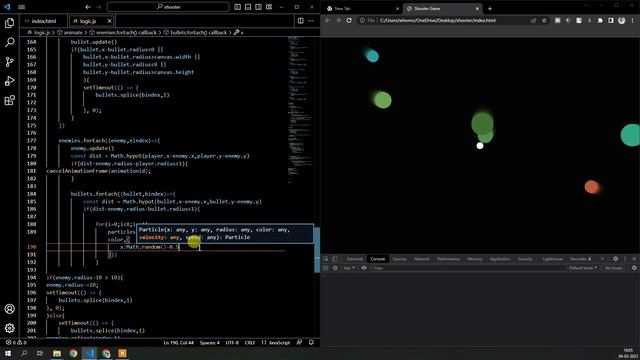Viewport: 640px width, 360px height.
Task: Toggle the primary sidebar layout icon
Action: pyautogui.click(x=238, y=7)
